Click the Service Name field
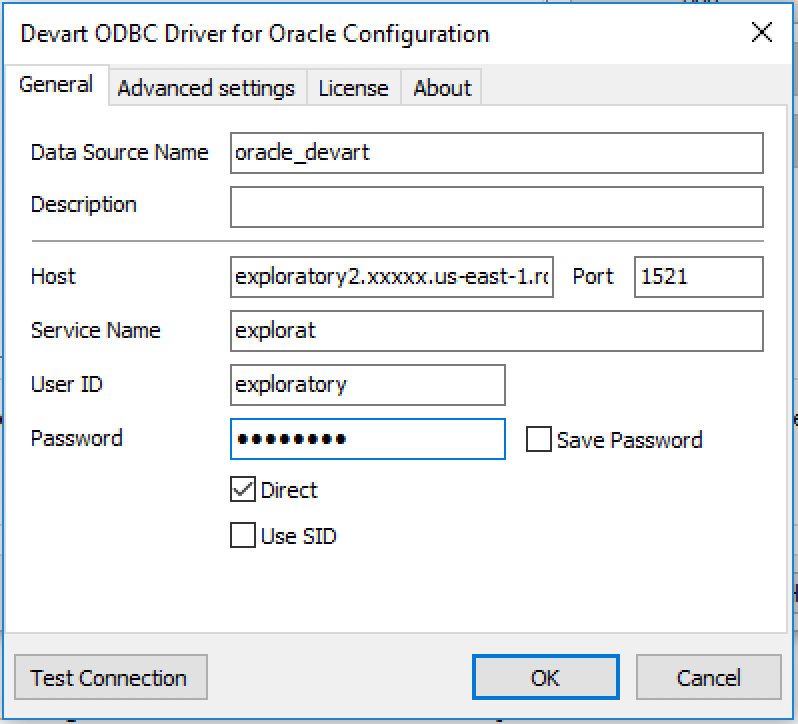The width and height of the screenshot is (798, 724). [497, 331]
